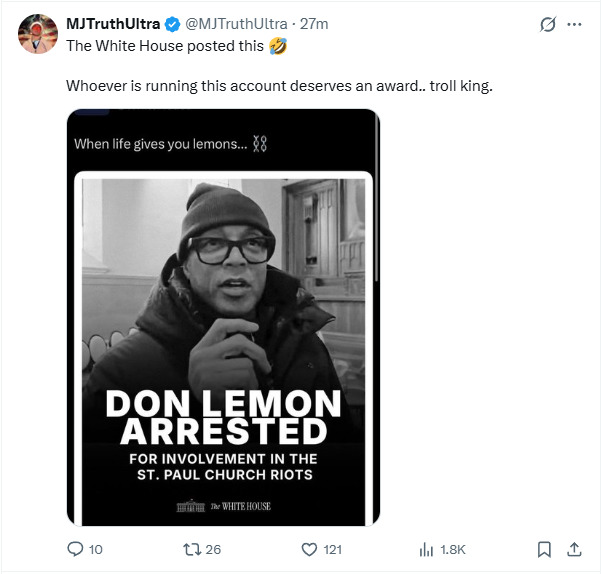The image size is (601, 574).
Task: Click the reply comment icon
Action: click(x=75, y=549)
